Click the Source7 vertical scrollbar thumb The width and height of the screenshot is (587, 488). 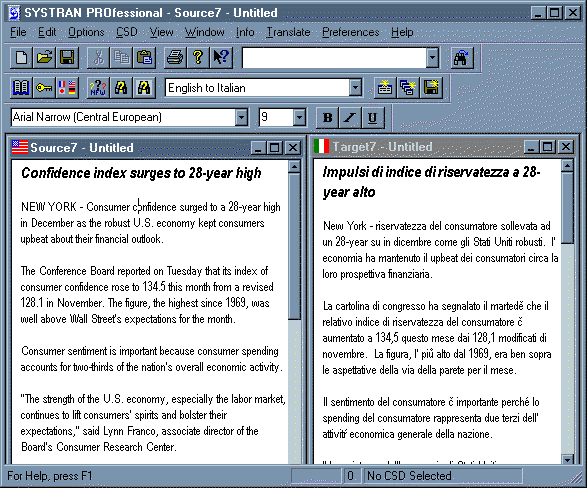click(294, 246)
